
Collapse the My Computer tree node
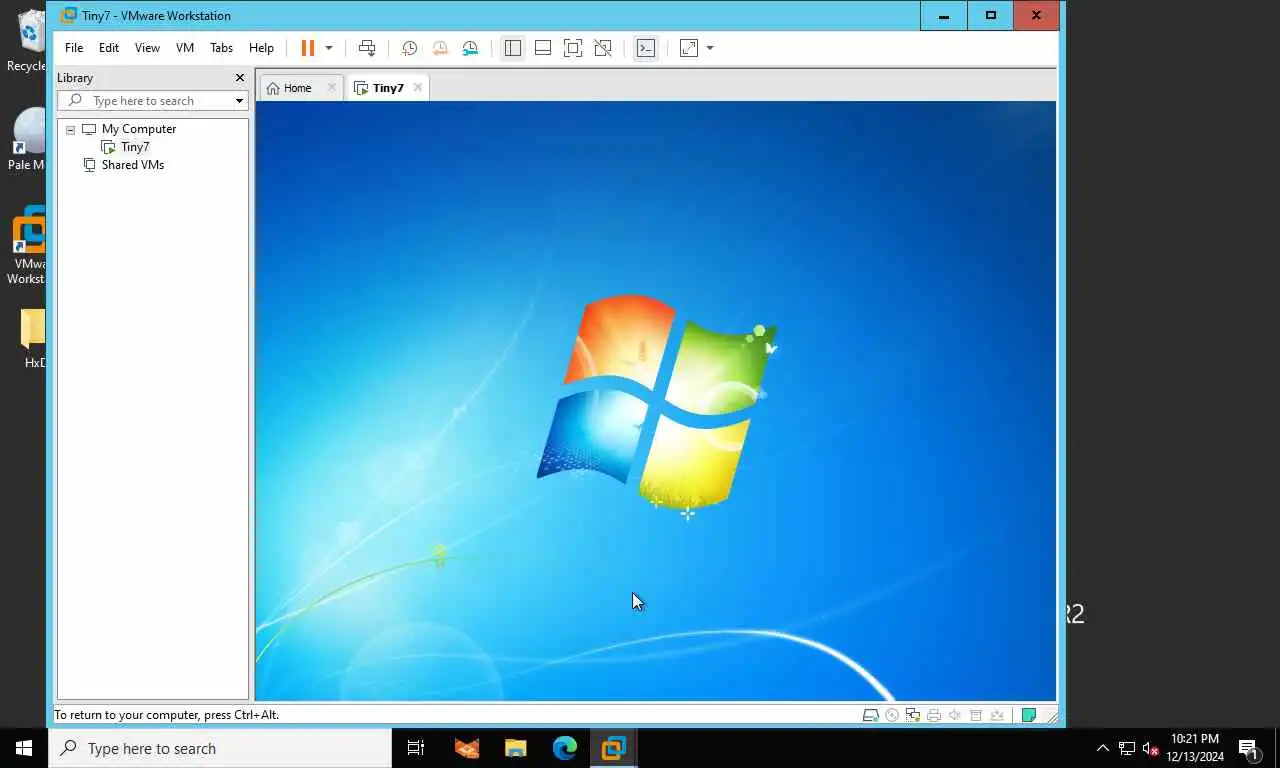pyautogui.click(x=70, y=130)
